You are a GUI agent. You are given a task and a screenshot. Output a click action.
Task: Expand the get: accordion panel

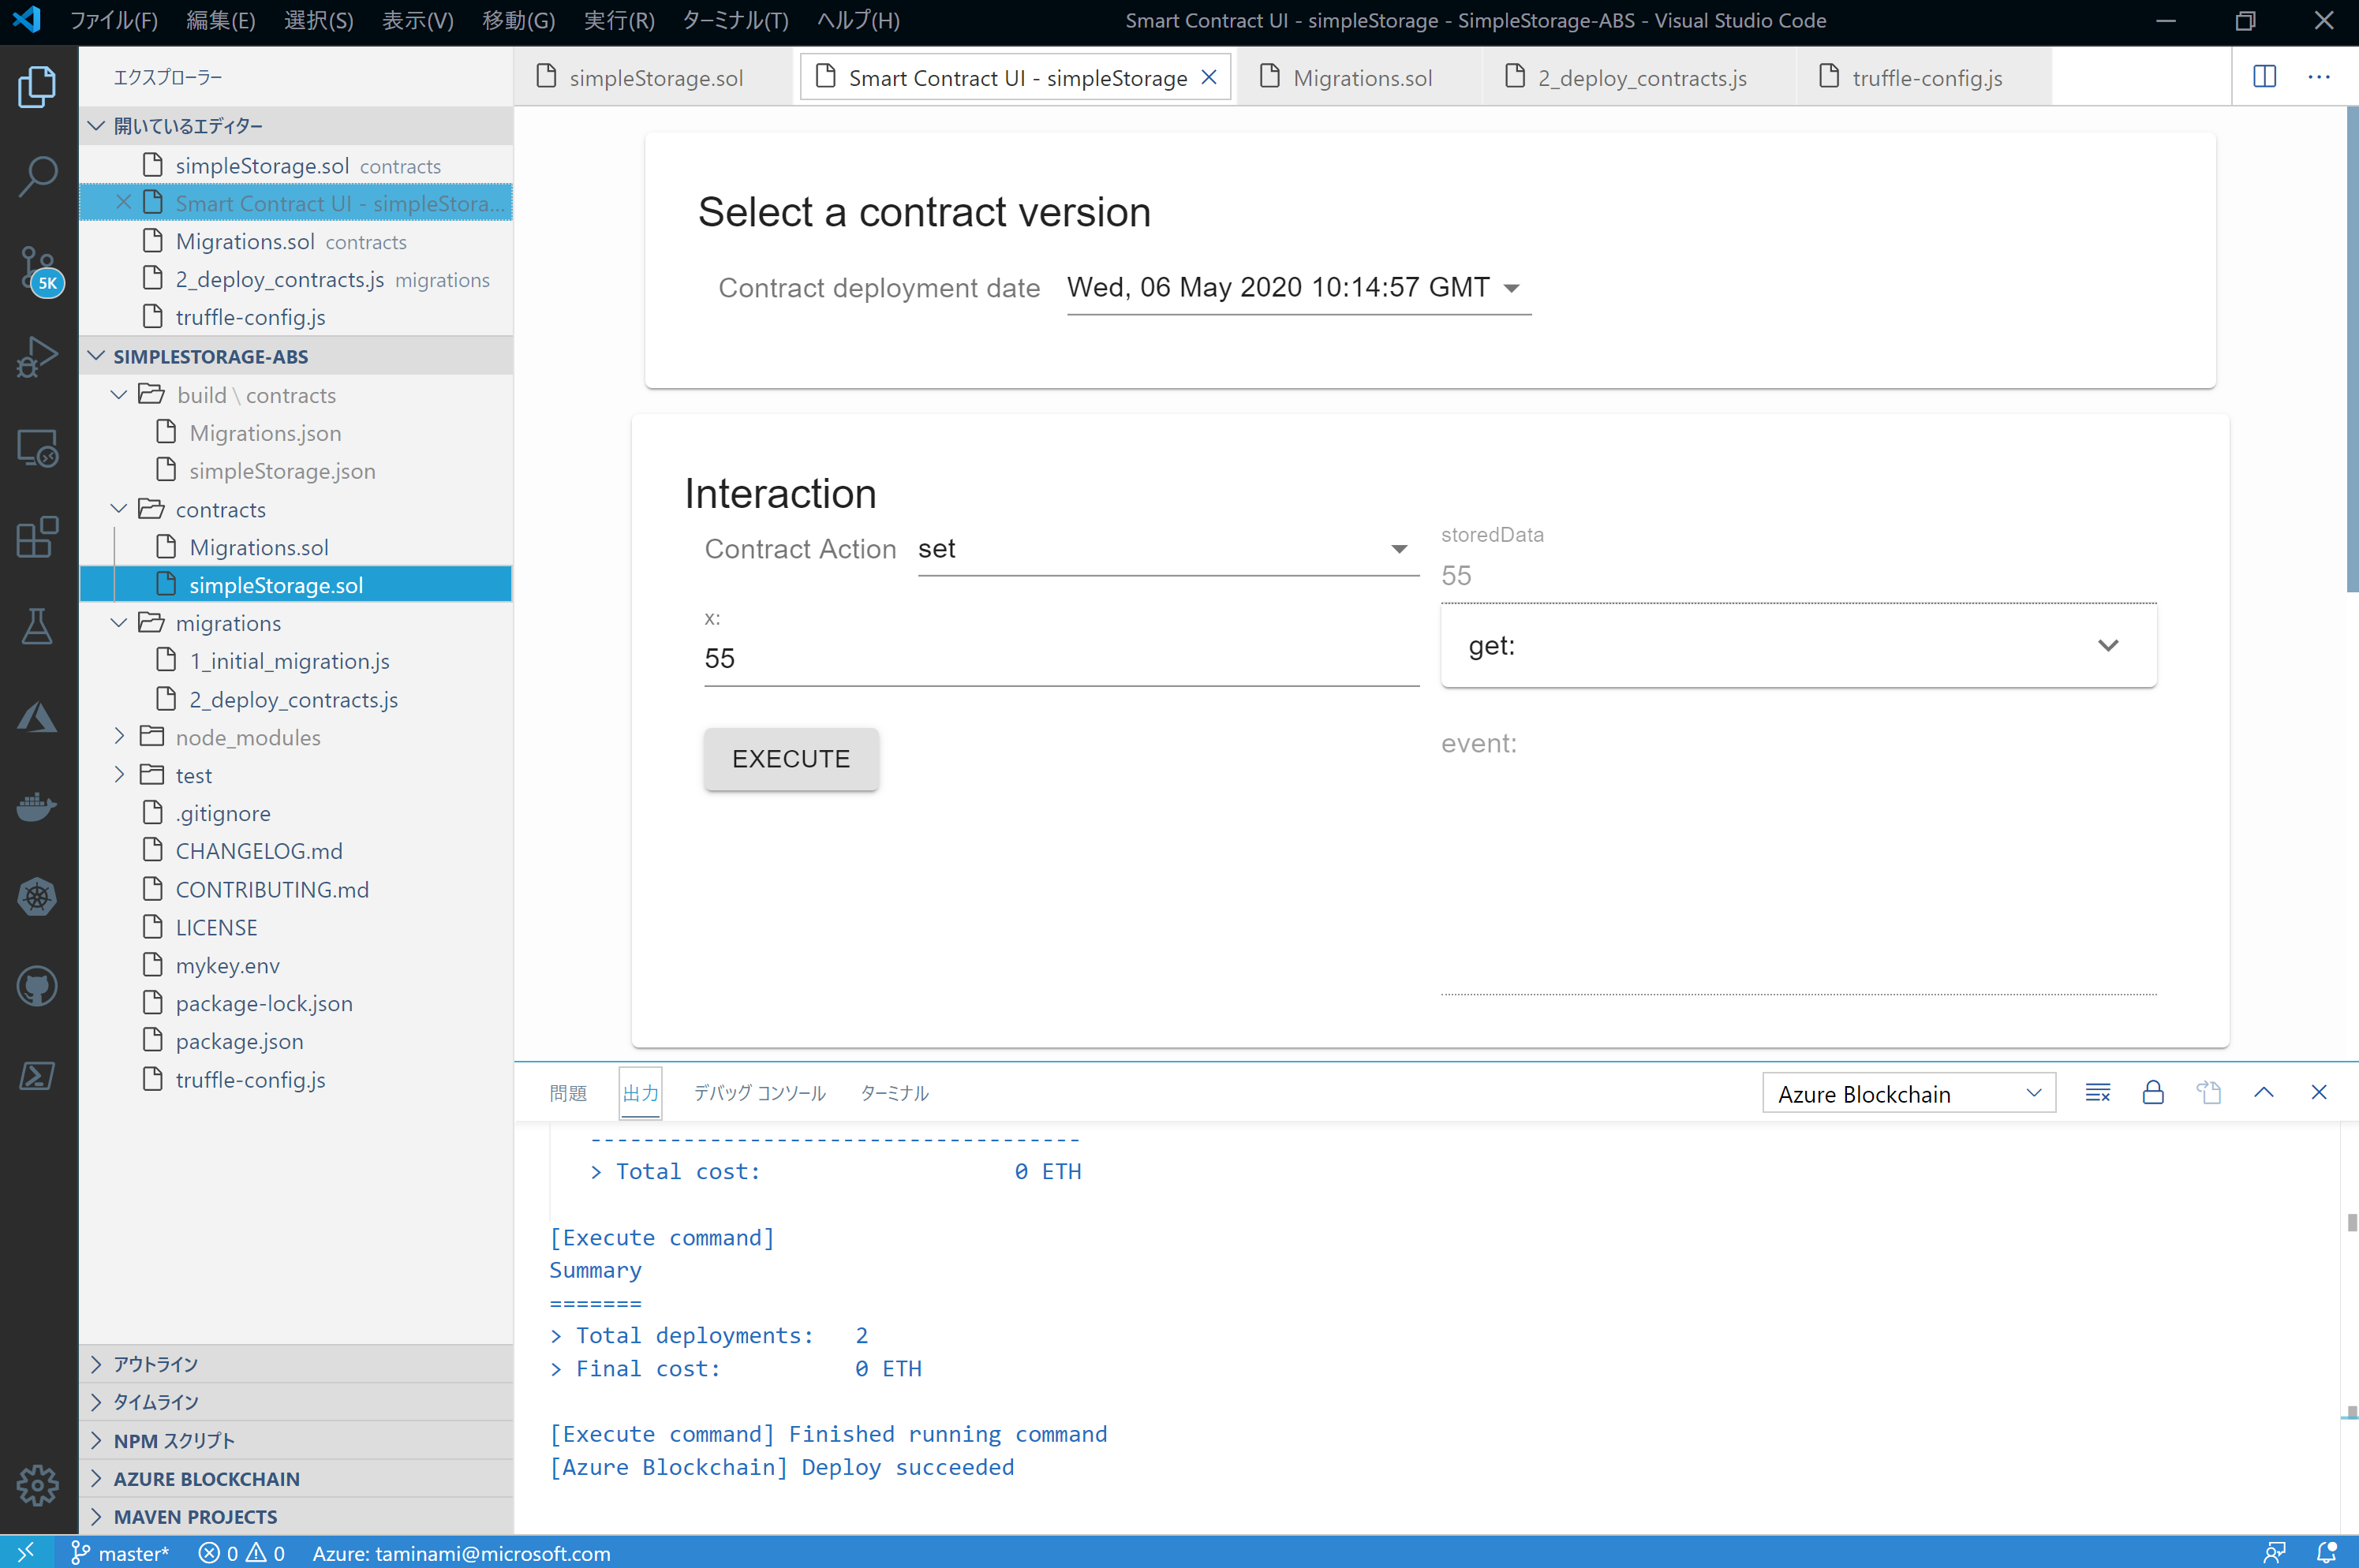[x=1797, y=646]
